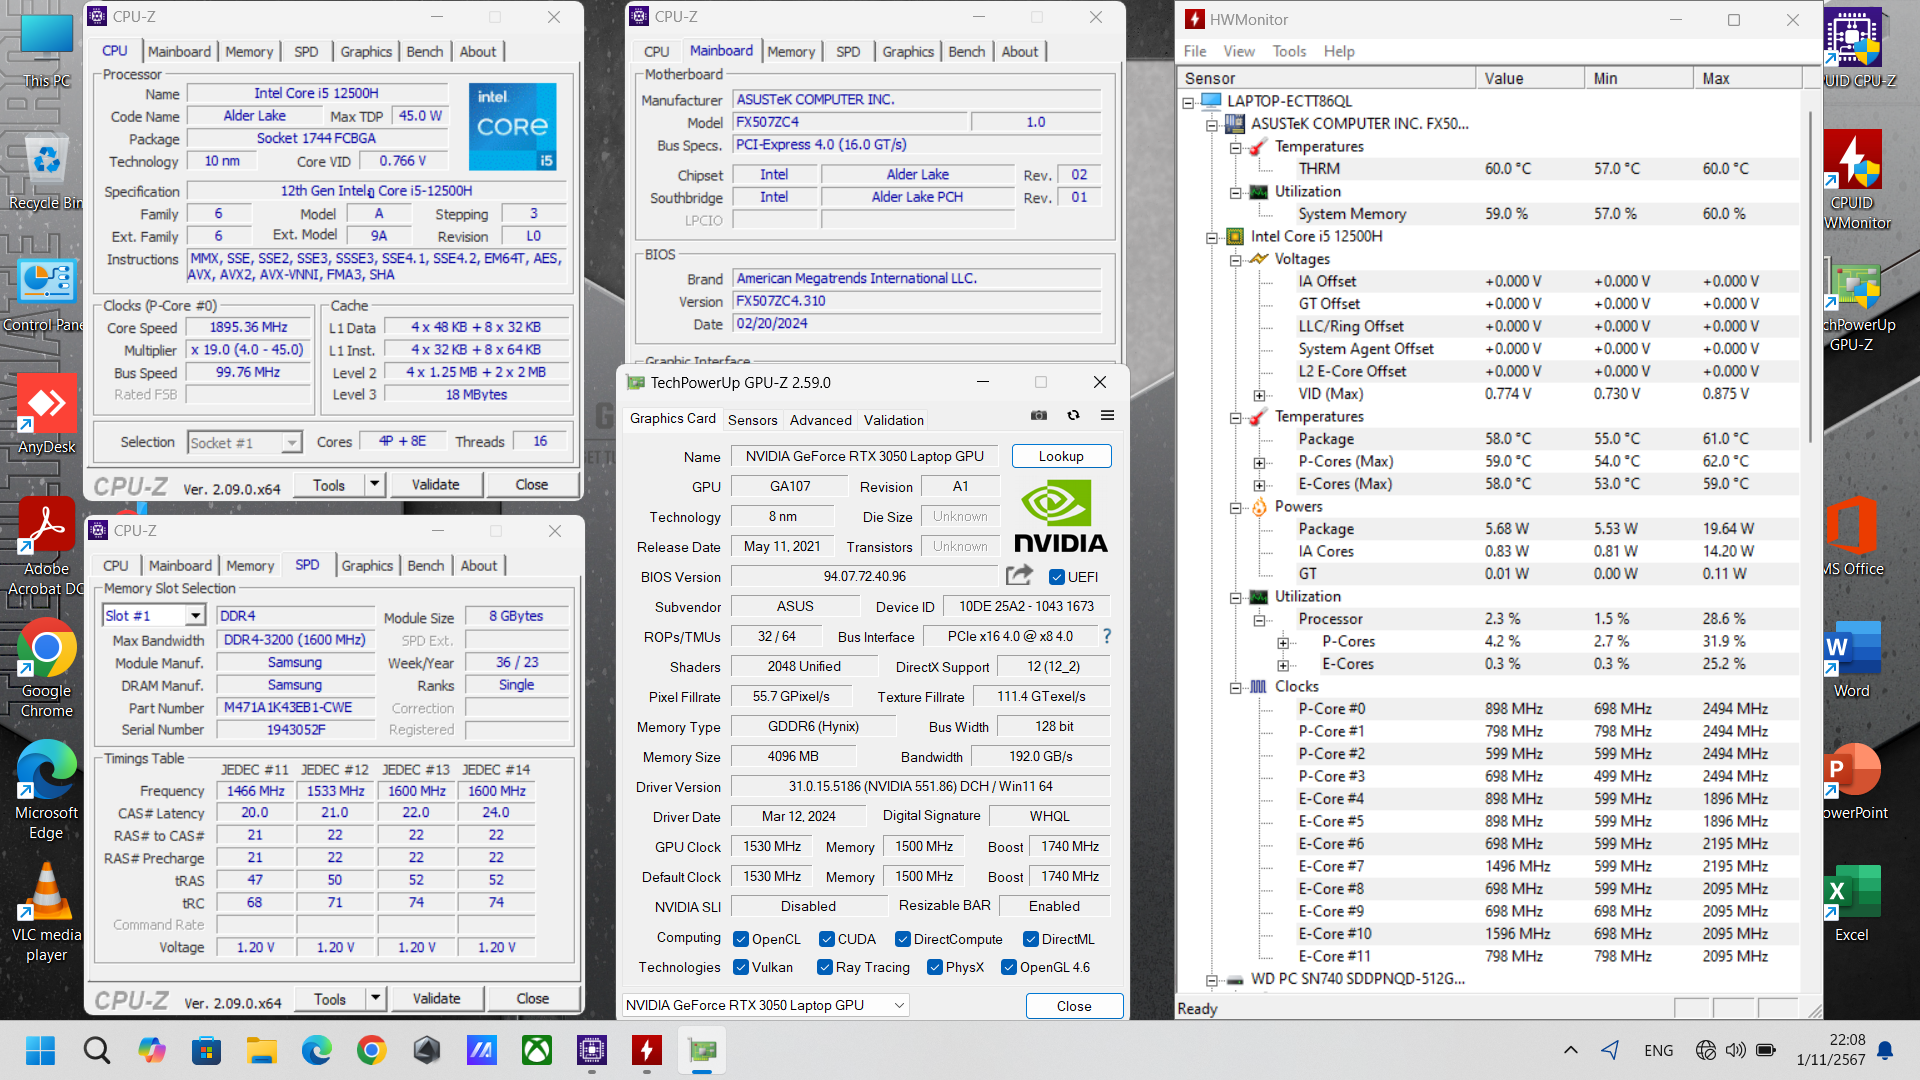Click the GPU-Z screenshot camera icon
Image resolution: width=1920 pixels, height=1080 pixels.
[1039, 415]
